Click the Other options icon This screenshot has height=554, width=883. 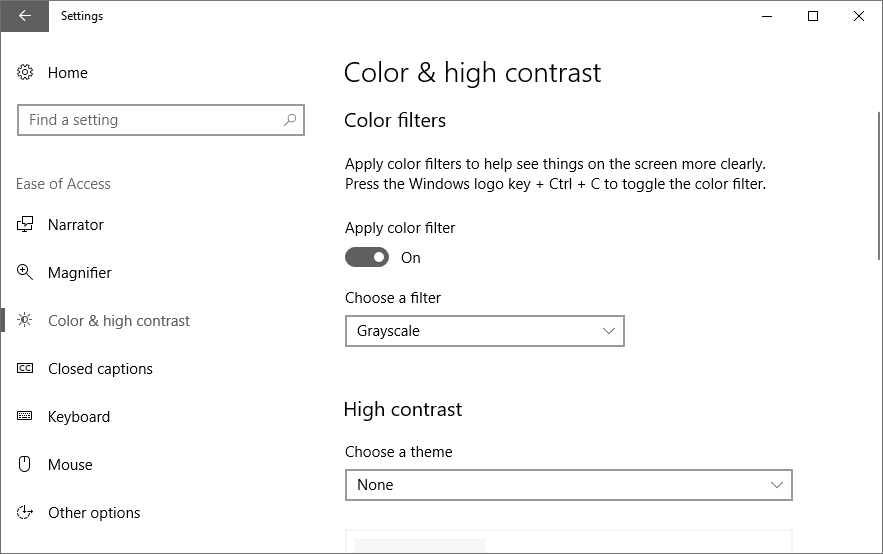click(x=26, y=513)
